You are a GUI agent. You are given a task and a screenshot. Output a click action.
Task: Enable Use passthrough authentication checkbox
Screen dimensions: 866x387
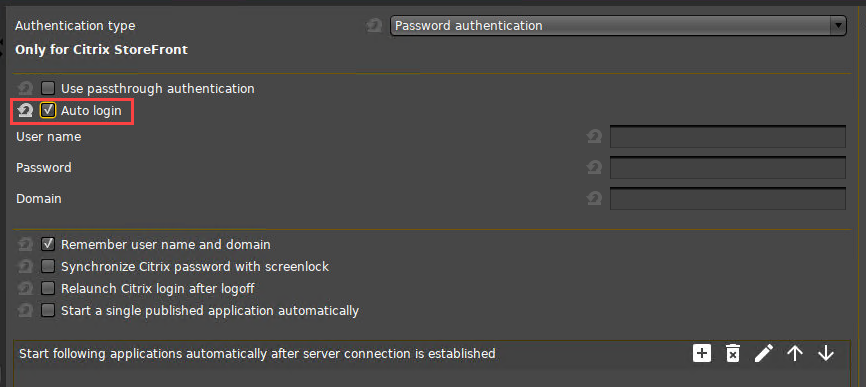pos(48,88)
